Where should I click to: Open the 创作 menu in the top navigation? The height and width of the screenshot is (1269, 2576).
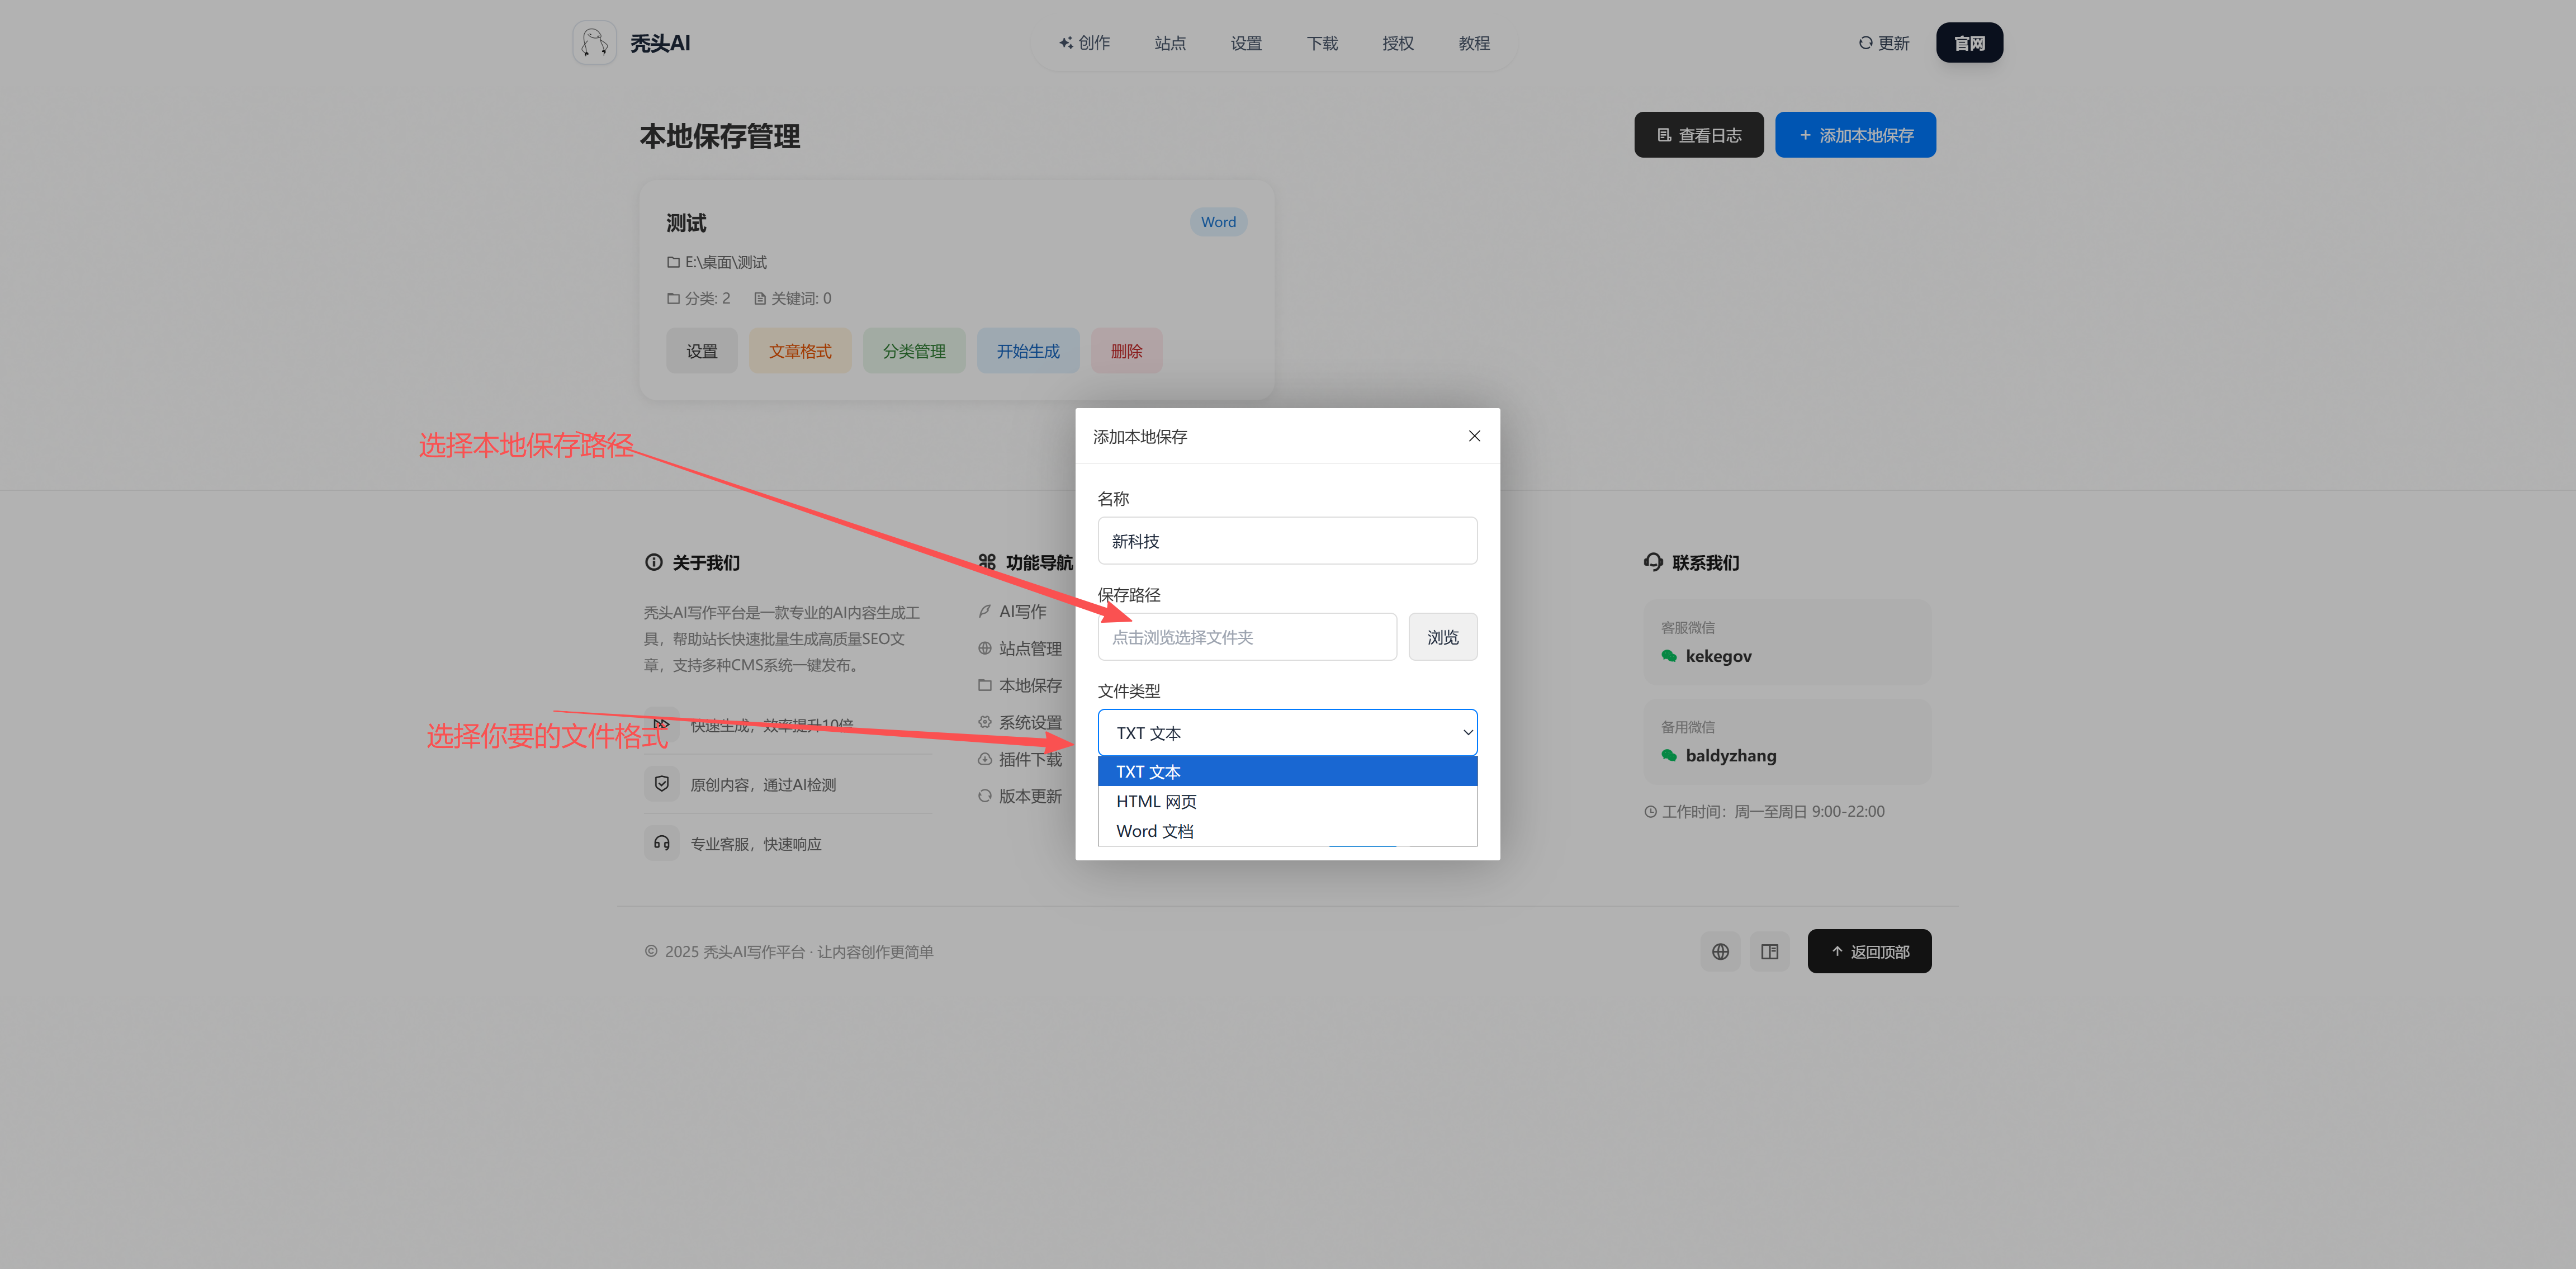click(x=1084, y=43)
